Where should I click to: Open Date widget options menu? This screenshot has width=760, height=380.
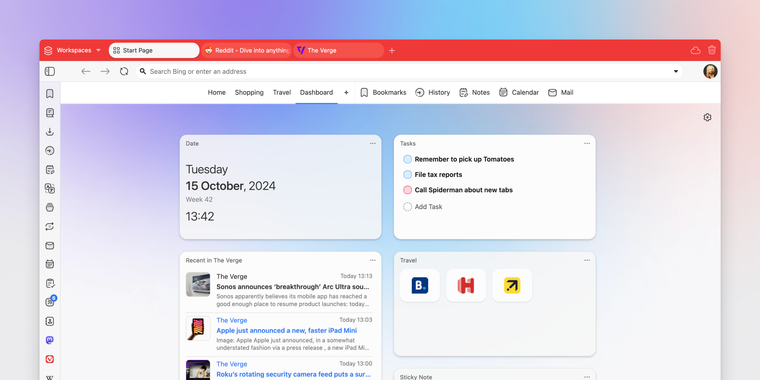coord(373,143)
